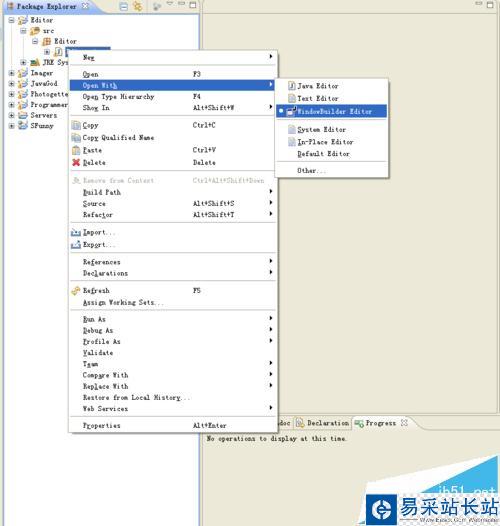This screenshot has height=526, width=500.
Task: Select Text Editor in Open With submenu
Action: 332,99
